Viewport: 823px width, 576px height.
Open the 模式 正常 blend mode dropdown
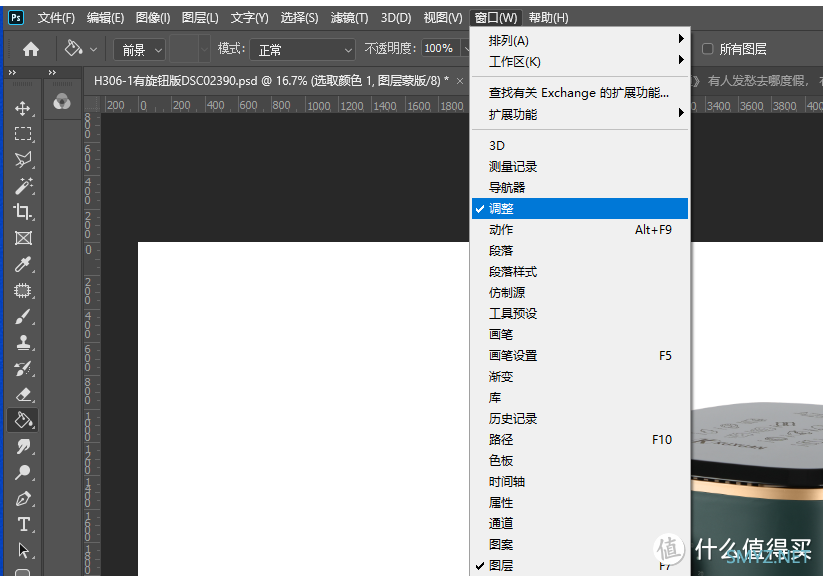click(x=302, y=50)
